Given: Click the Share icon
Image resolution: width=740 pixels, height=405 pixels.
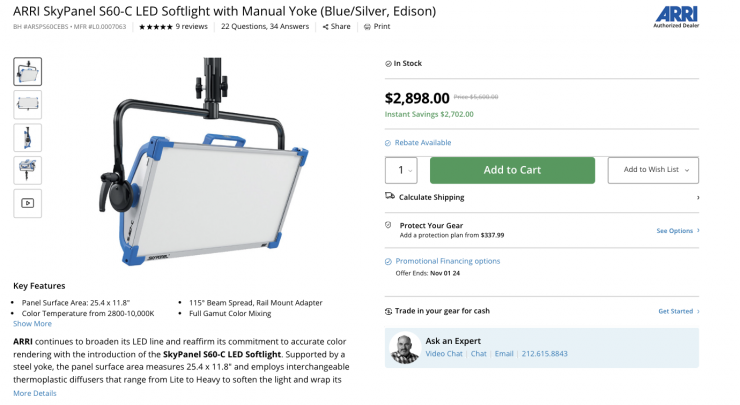Looking at the screenshot, I should pos(326,27).
